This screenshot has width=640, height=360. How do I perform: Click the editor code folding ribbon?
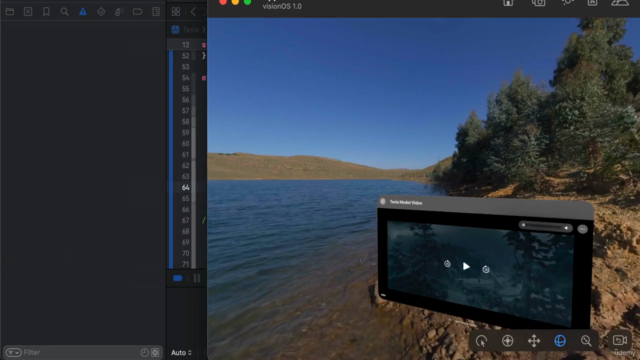pos(194,159)
